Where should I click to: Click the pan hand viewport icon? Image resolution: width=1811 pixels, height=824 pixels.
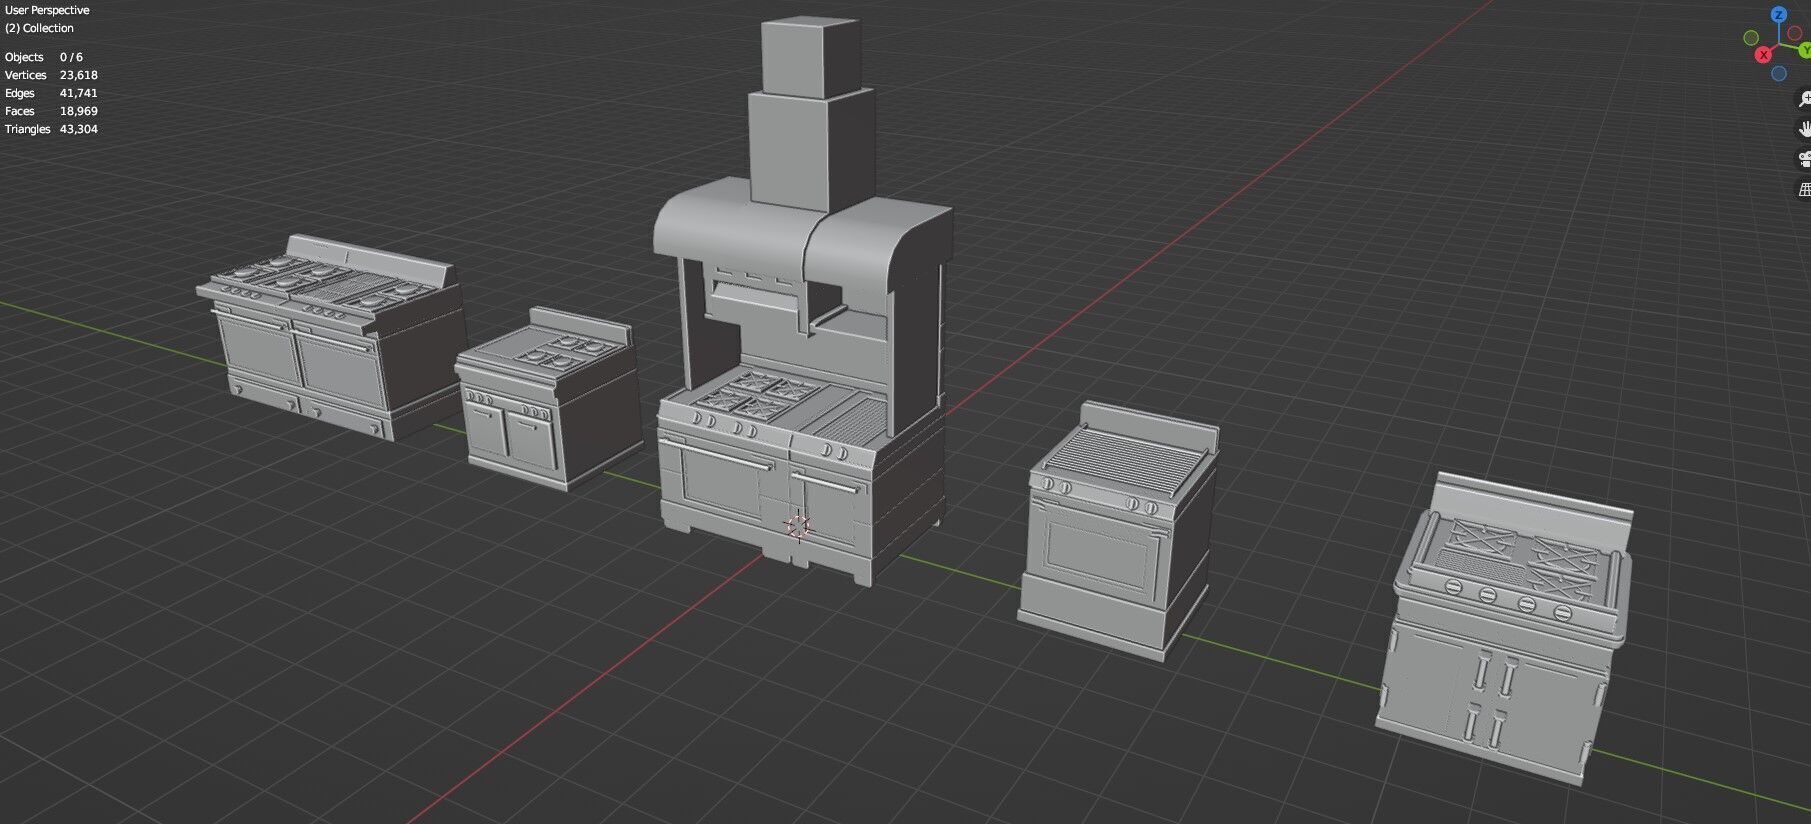pyautogui.click(x=1804, y=128)
